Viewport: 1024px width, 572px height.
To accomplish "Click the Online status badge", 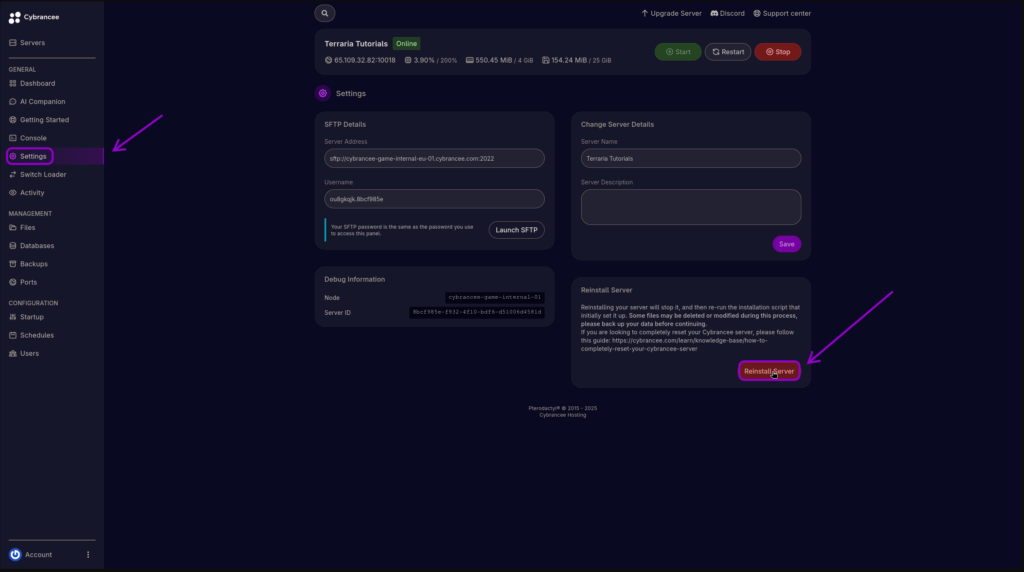I will coord(406,44).
